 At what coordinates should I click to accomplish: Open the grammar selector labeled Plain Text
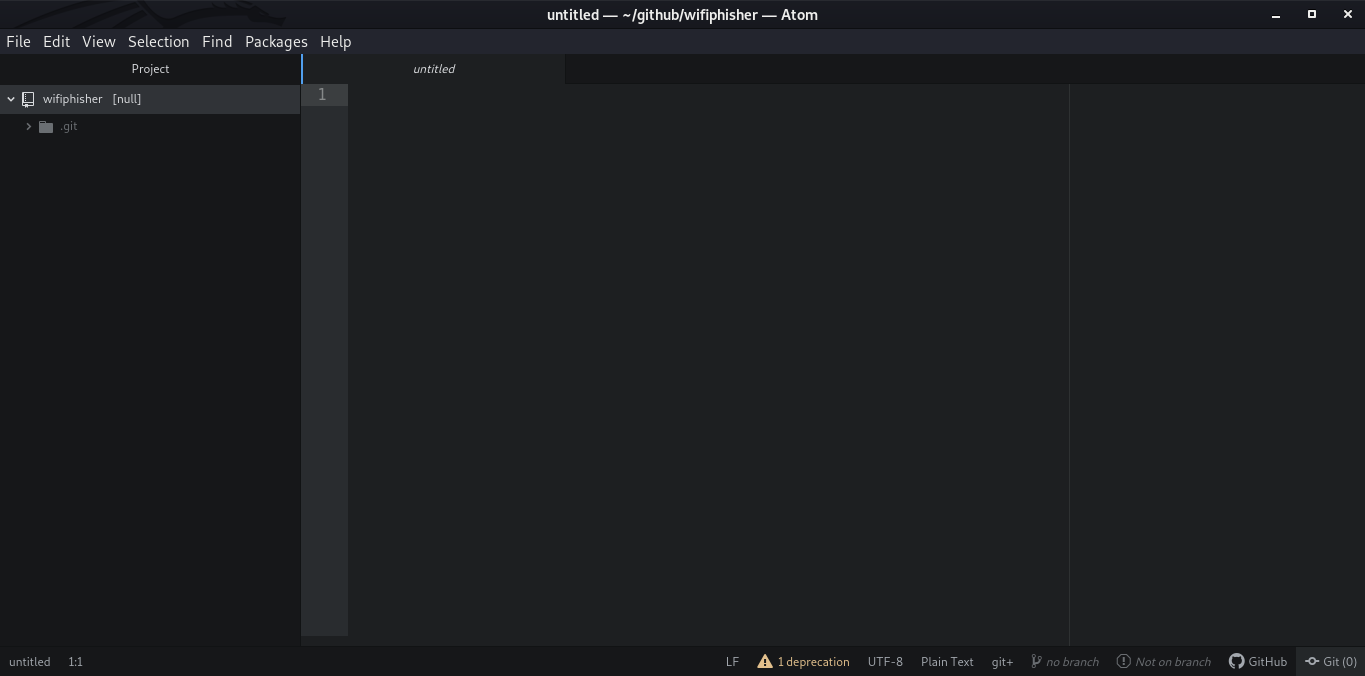tap(946, 661)
